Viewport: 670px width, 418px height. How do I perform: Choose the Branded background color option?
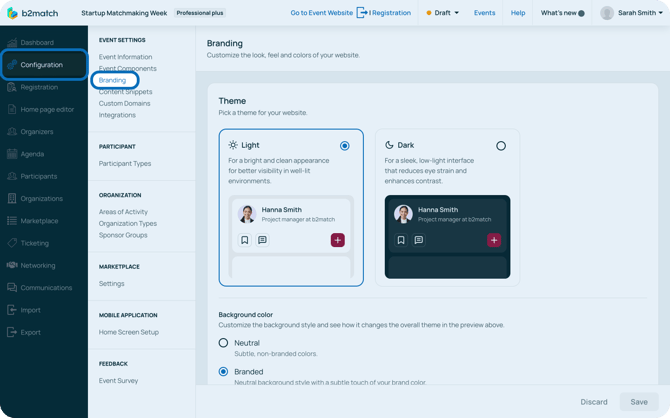224,371
